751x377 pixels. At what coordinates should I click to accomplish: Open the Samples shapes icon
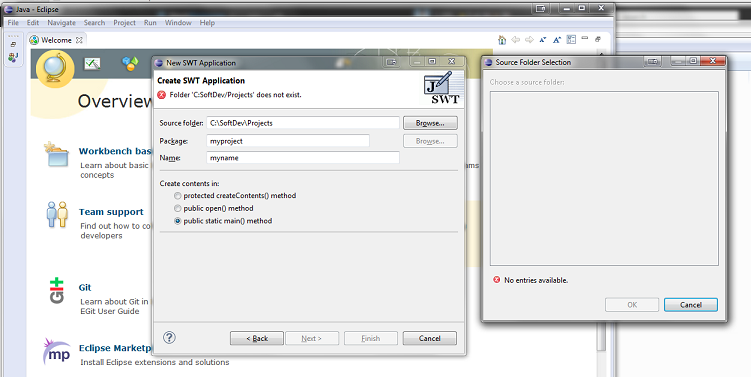pos(130,63)
